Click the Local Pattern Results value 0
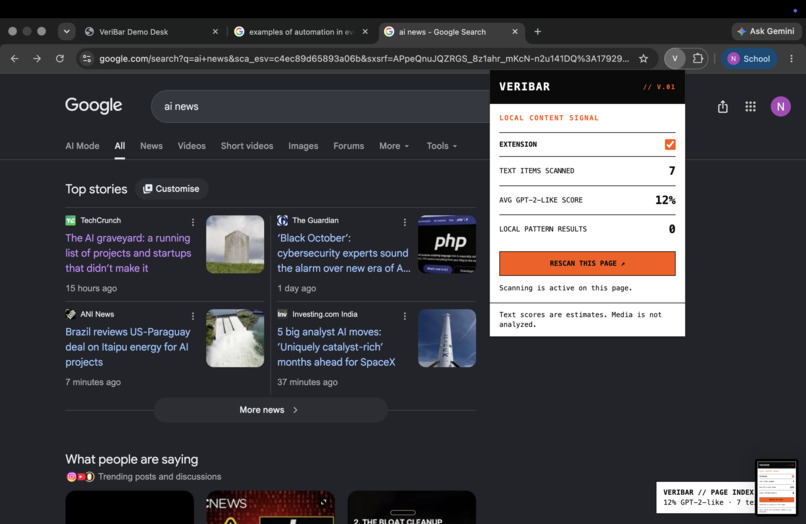 (x=672, y=229)
